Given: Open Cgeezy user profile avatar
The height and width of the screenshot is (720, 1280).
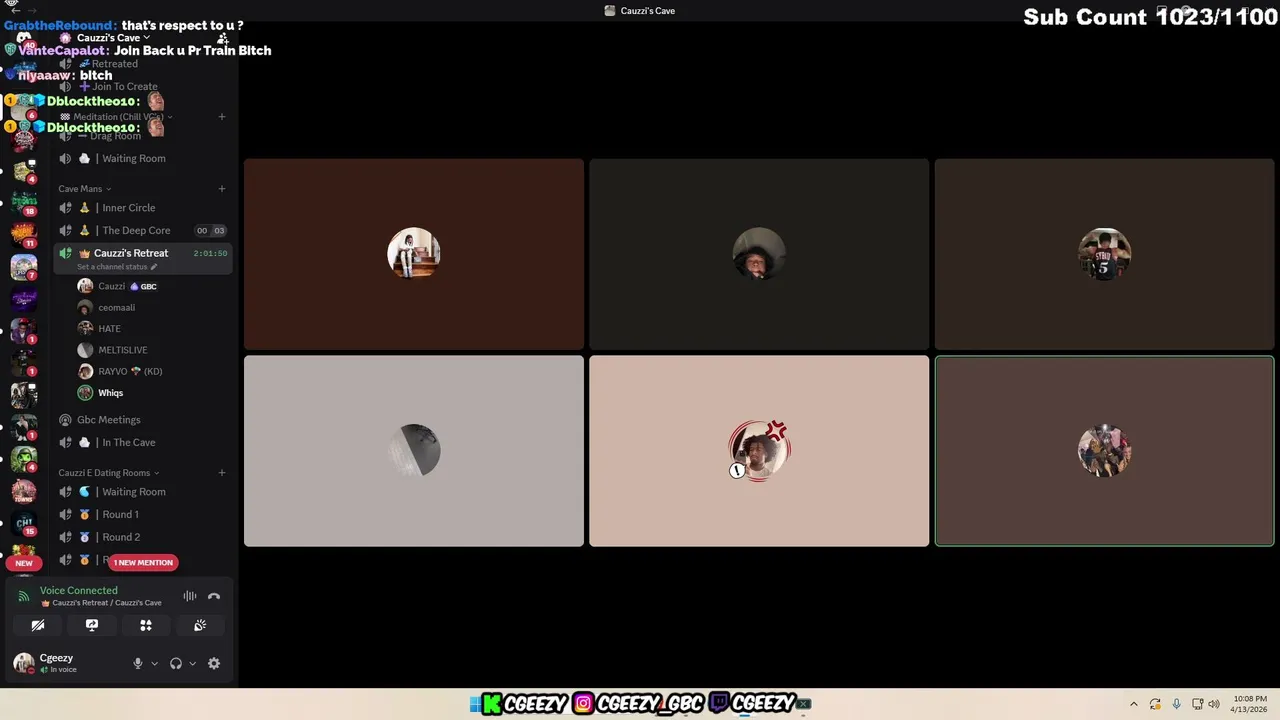Looking at the screenshot, I should click(23, 663).
